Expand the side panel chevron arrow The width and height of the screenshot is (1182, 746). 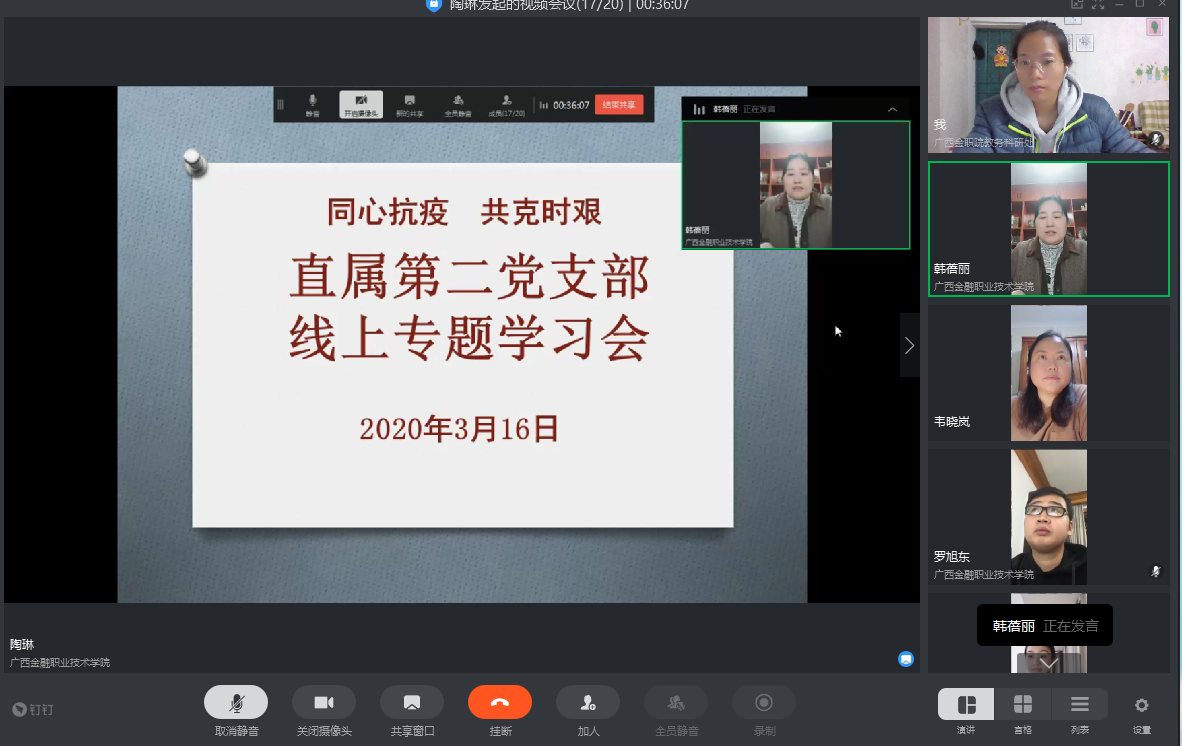tap(909, 345)
